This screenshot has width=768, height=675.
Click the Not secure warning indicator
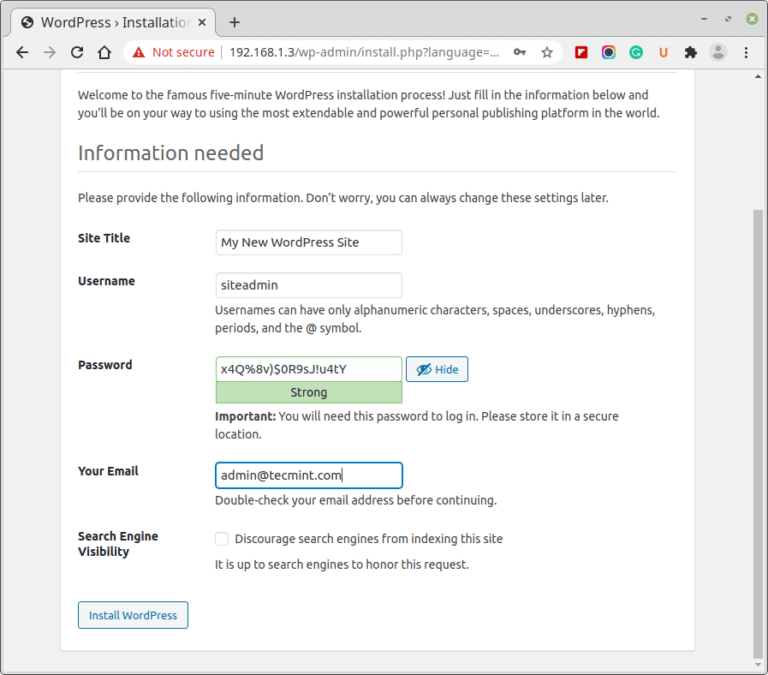pos(173,52)
